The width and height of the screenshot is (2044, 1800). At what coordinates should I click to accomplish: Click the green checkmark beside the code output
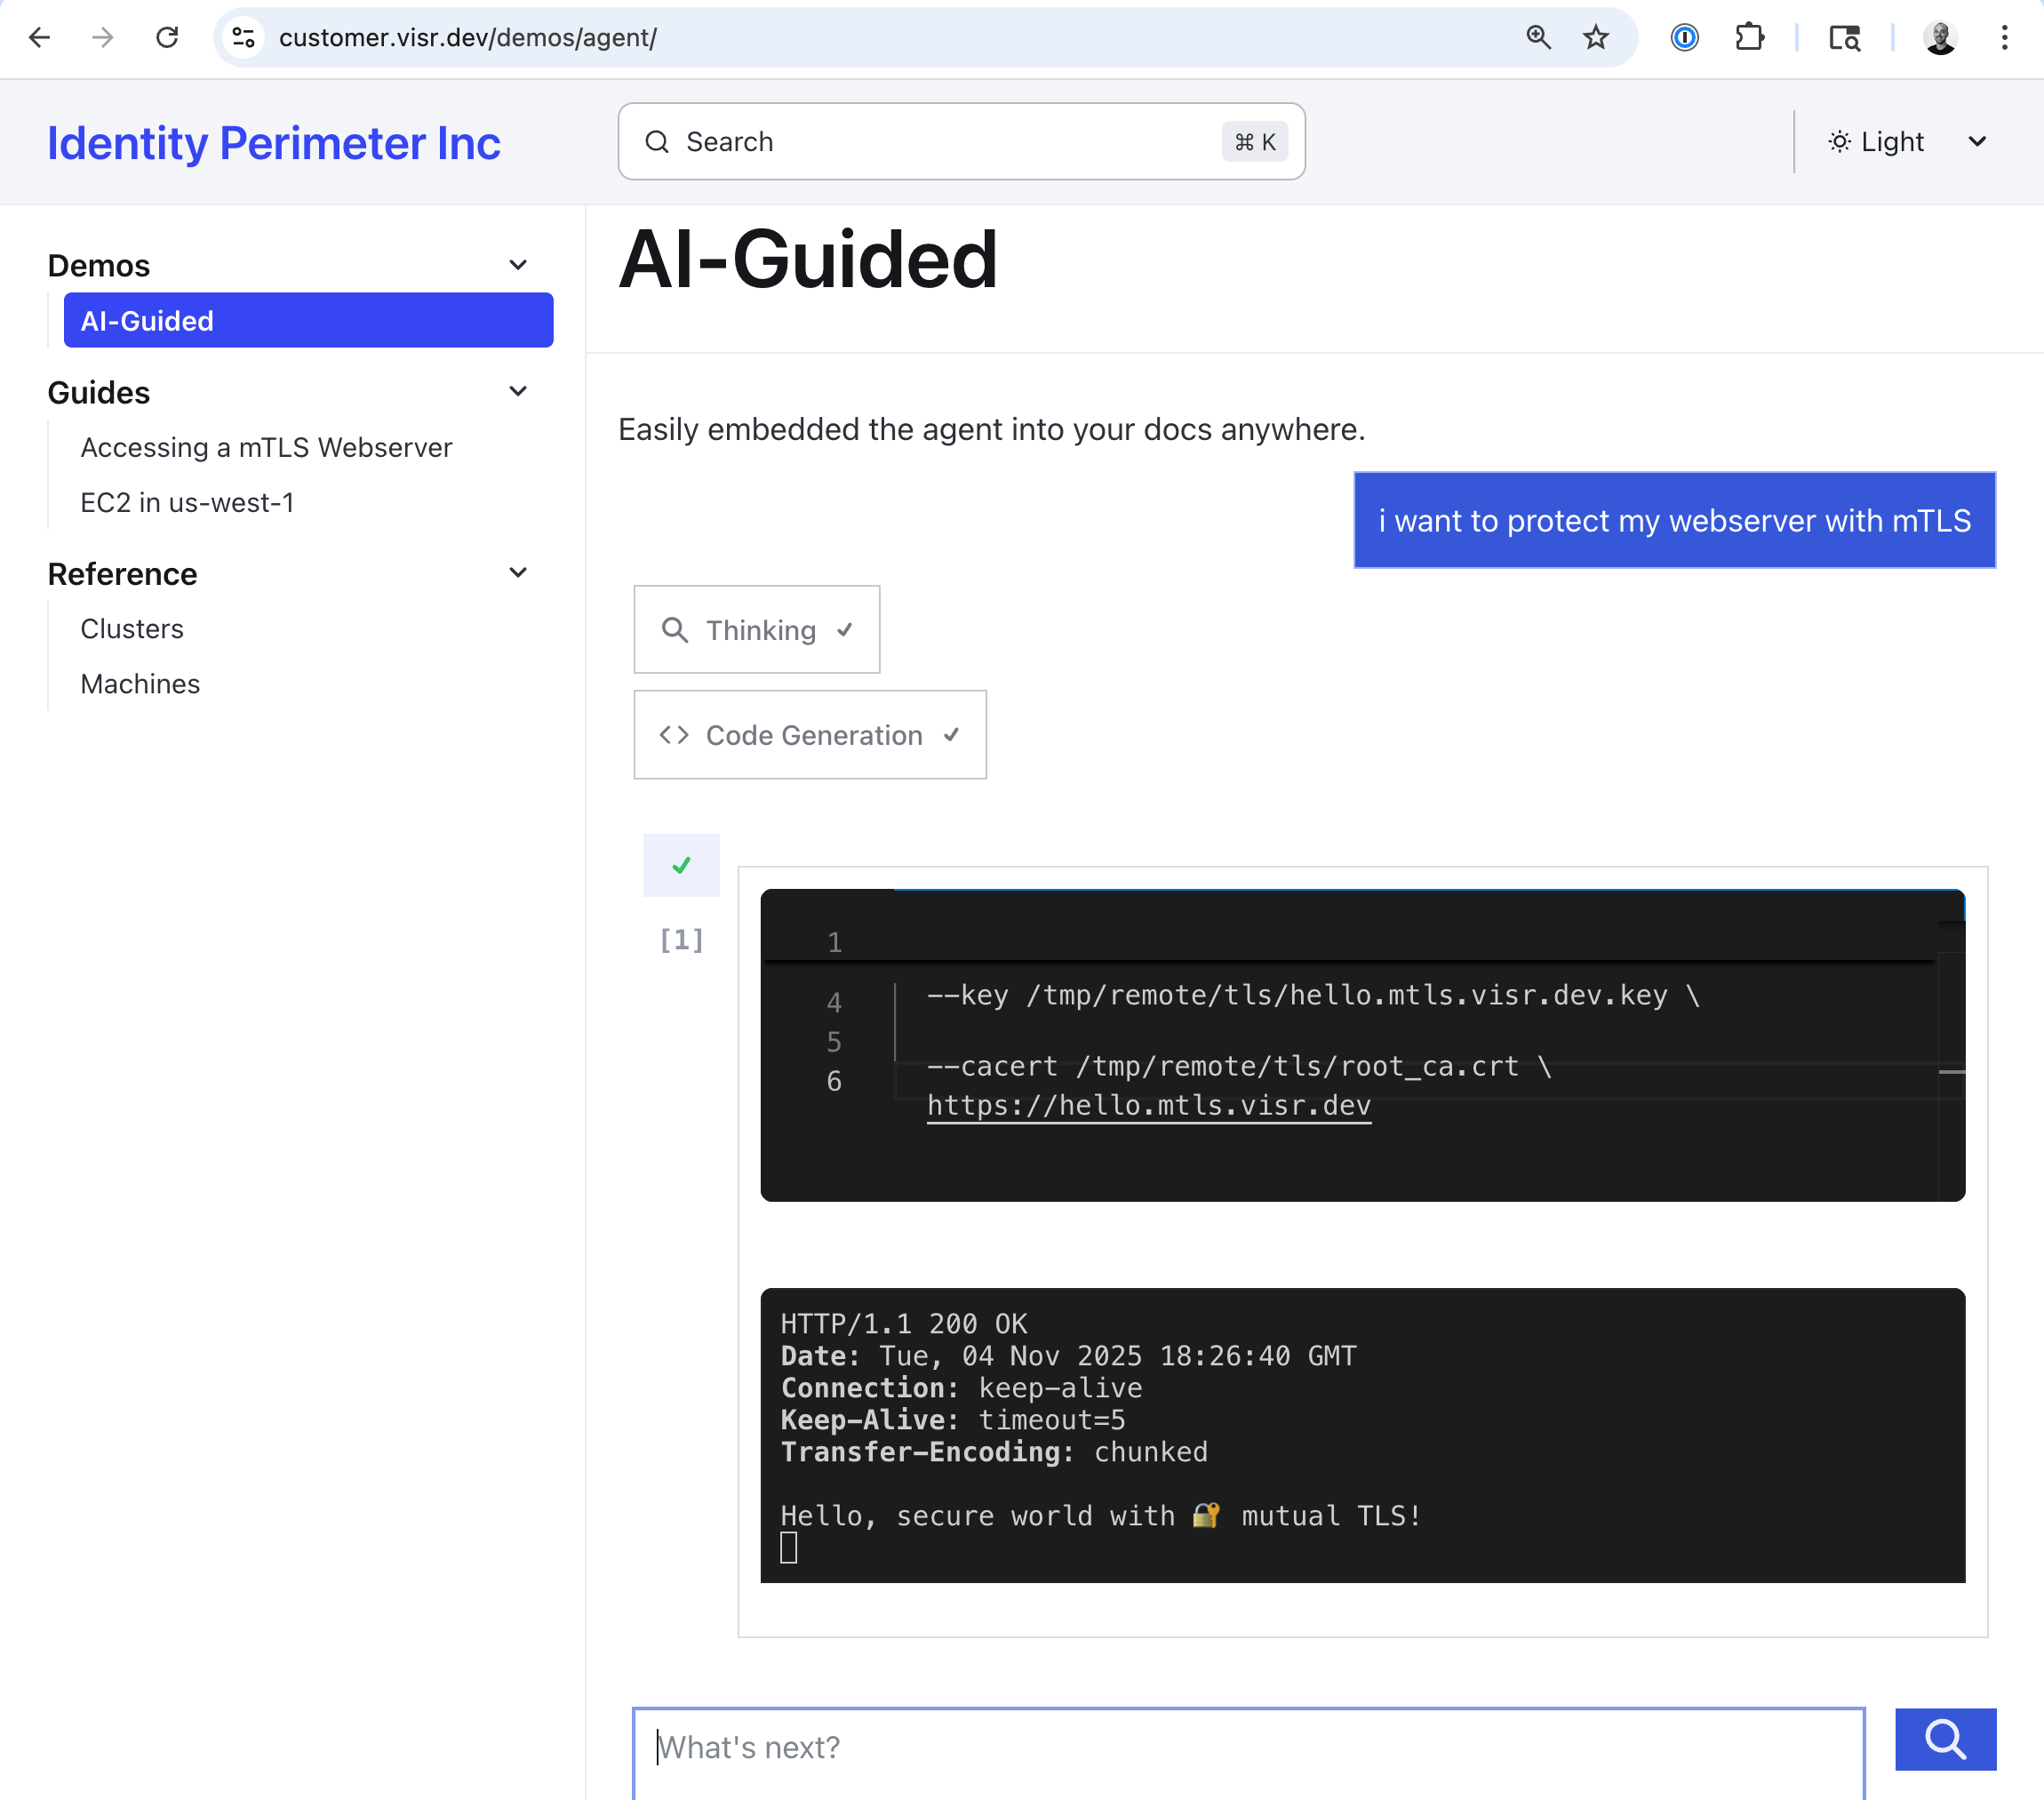(681, 864)
